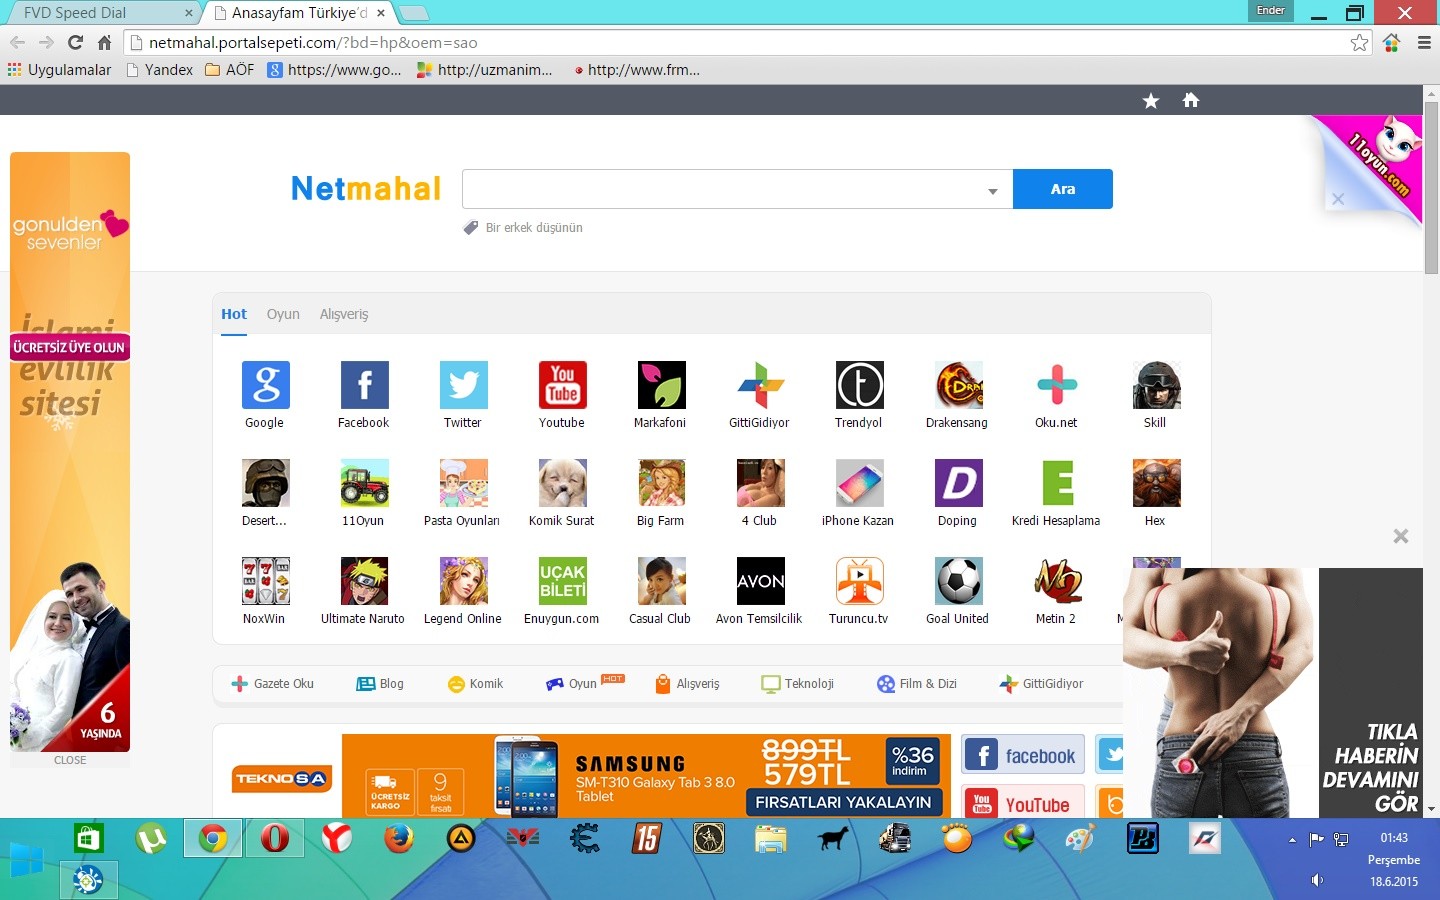Select the Hot tab
Viewport: 1440px width, 900px height.
pos(234,314)
